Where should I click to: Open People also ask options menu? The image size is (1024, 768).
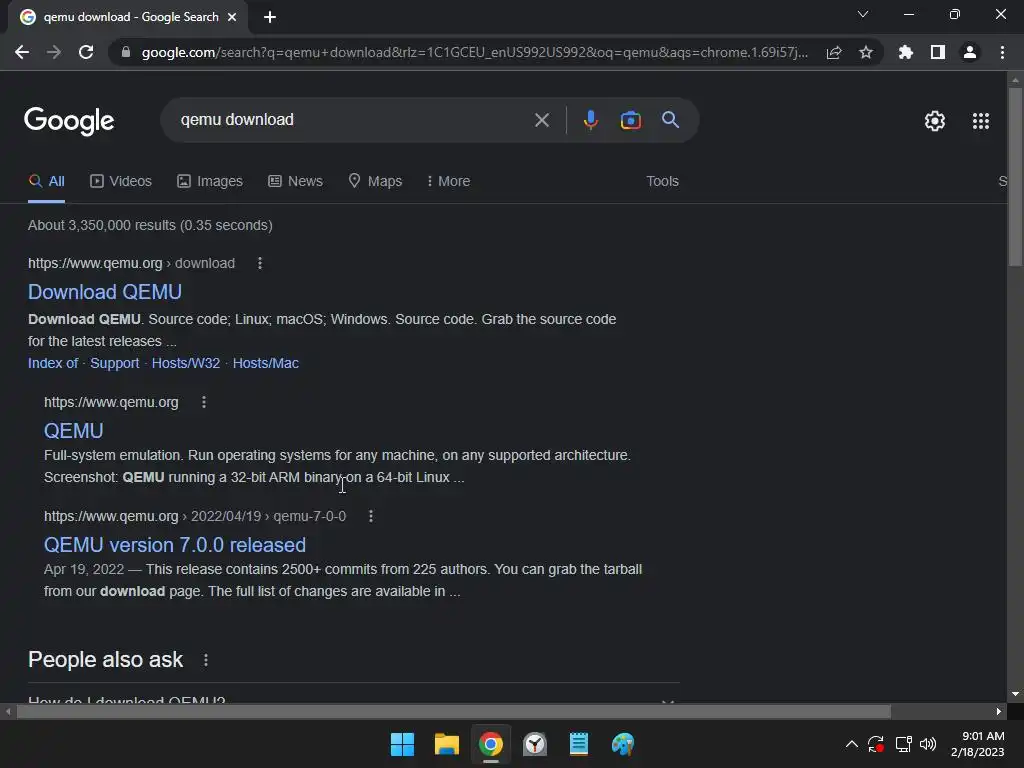[206, 660]
